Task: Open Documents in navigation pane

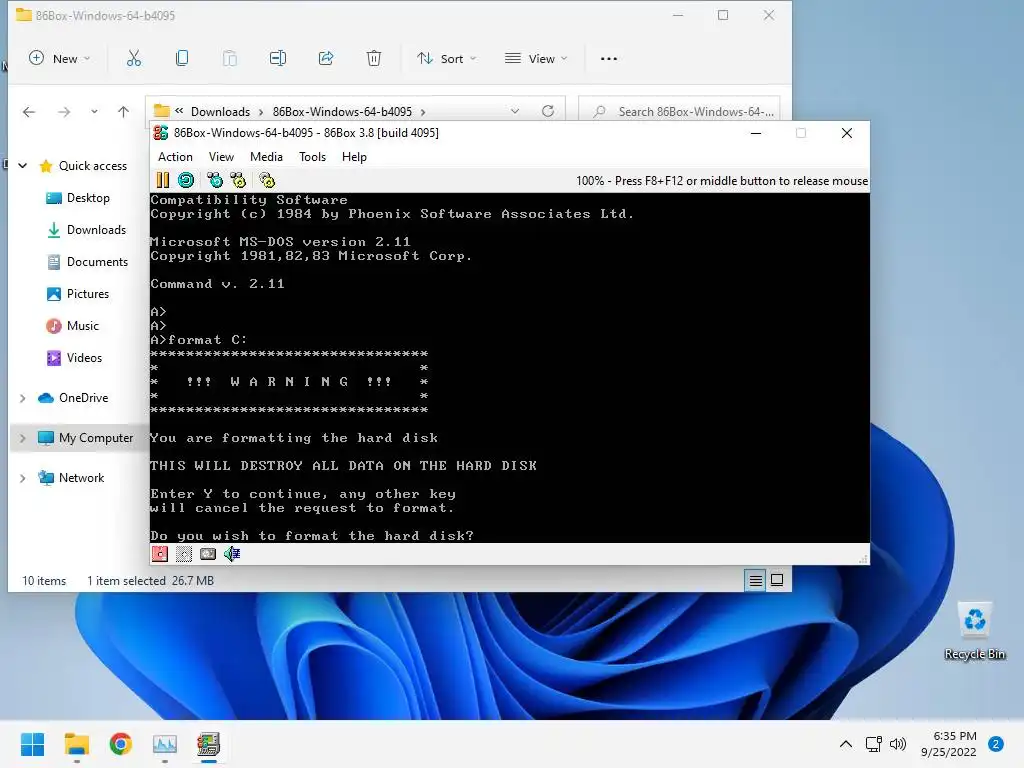Action: [x=97, y=262]
